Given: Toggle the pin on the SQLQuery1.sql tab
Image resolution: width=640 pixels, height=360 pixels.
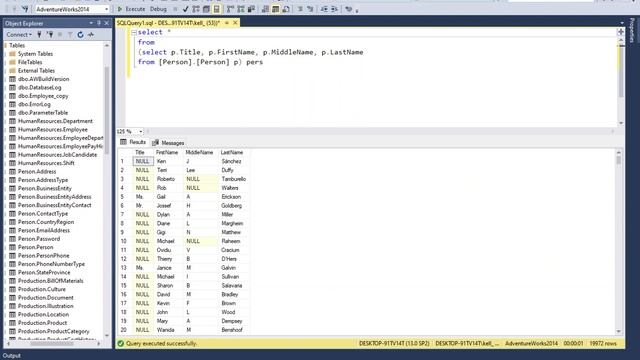Looking at the screenshot, I should point(227,23).
